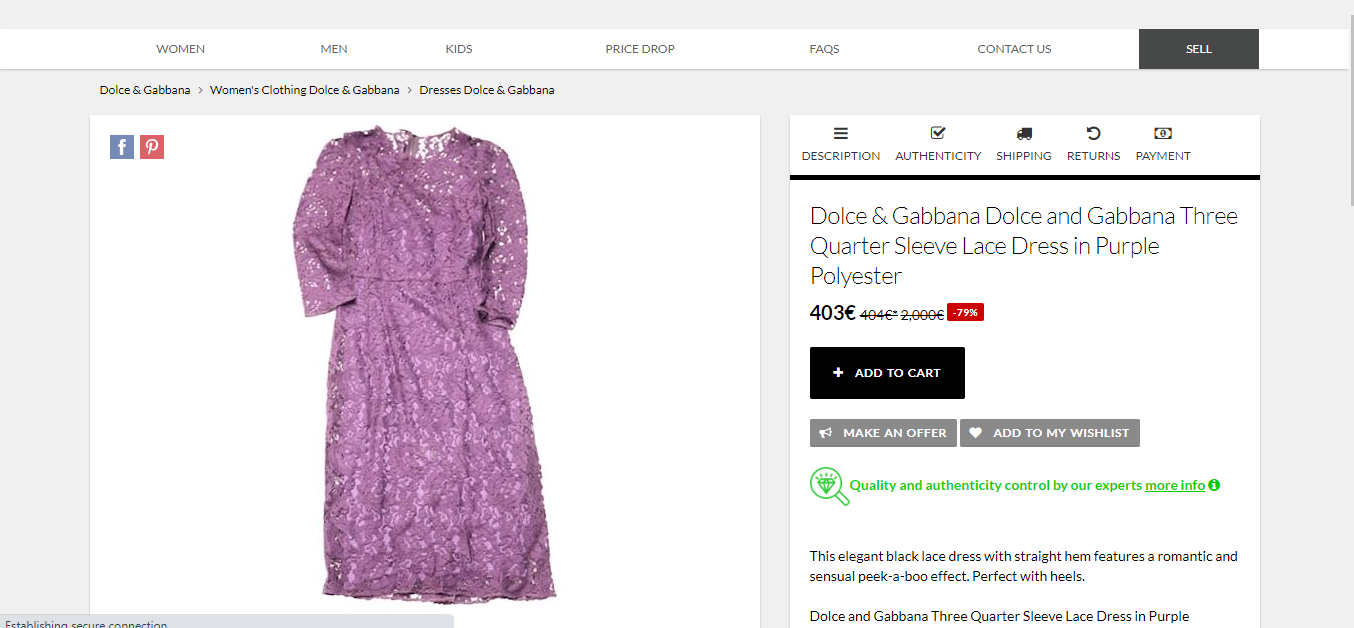The height and width of the screenshot is (628, 1354).
Task: Open the Women menu
Action: coord(181,49)
